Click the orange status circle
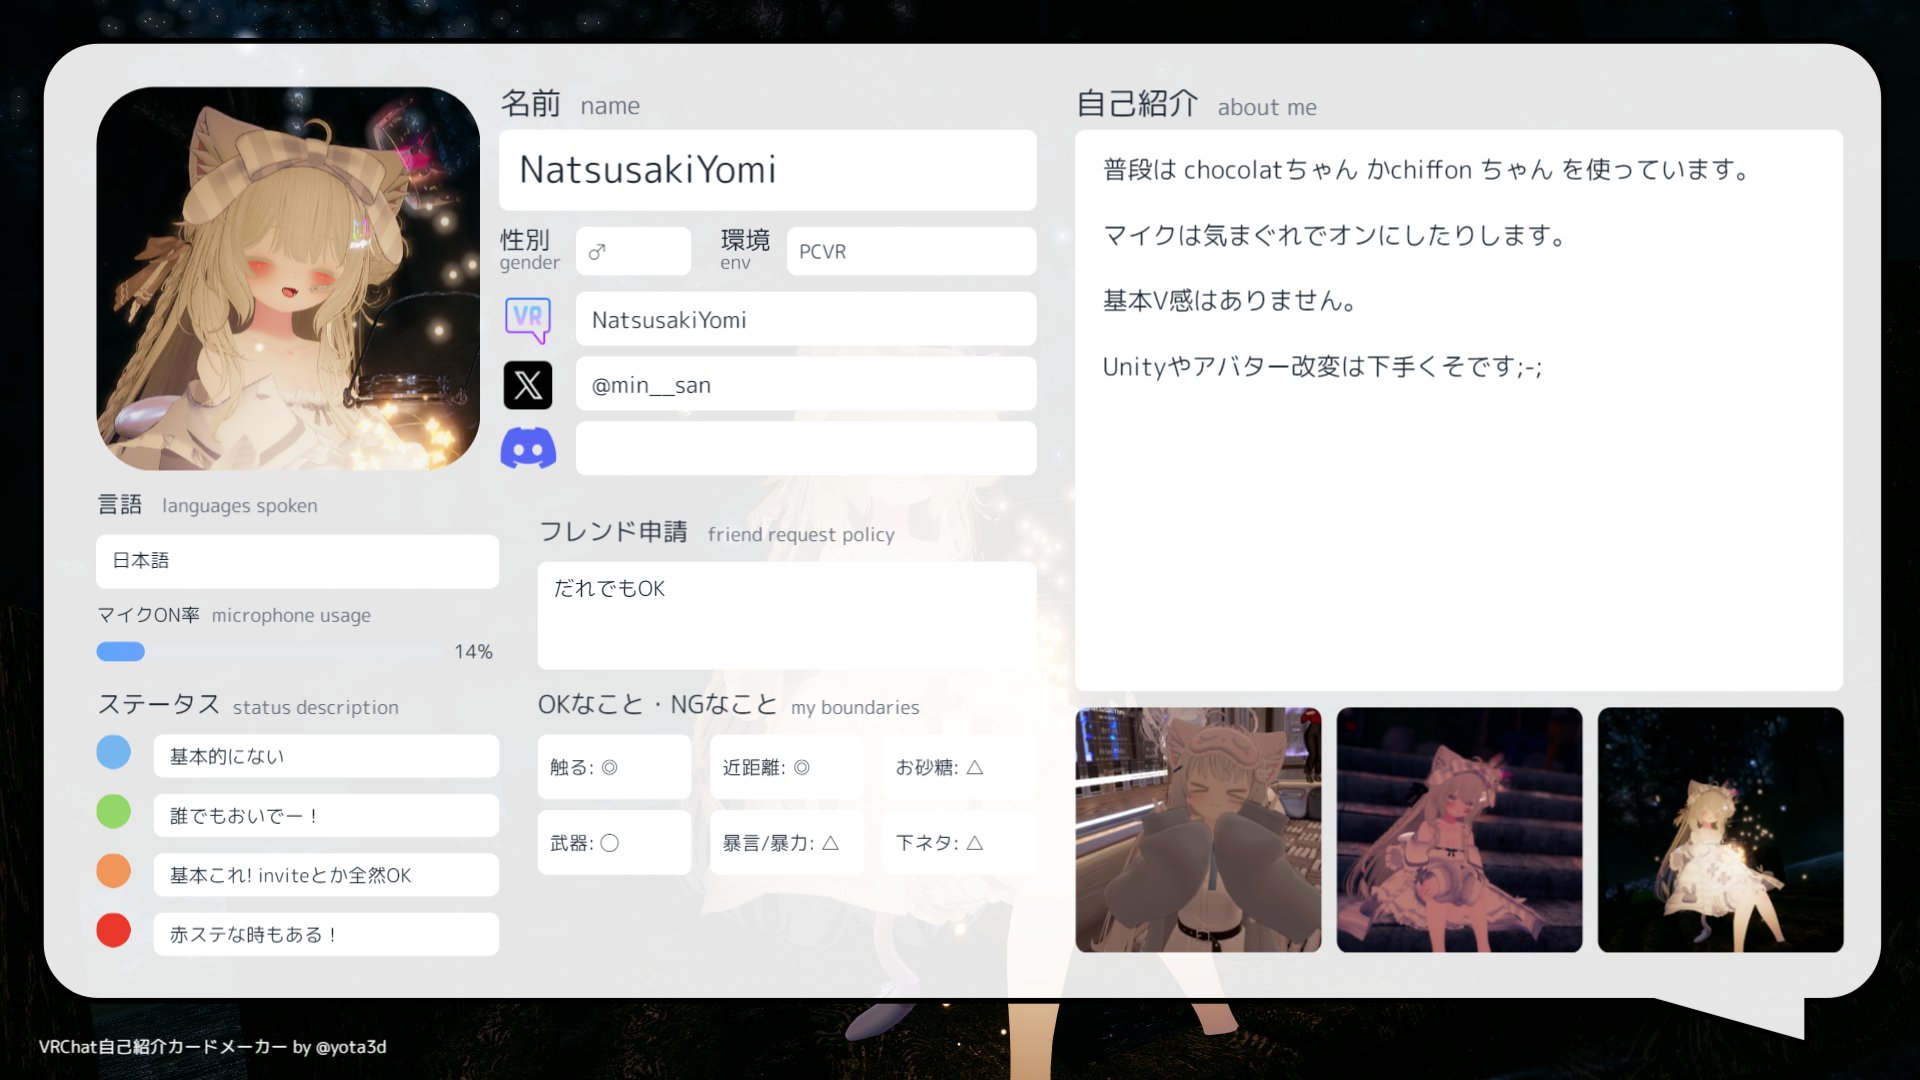 (x=114, y=871)
